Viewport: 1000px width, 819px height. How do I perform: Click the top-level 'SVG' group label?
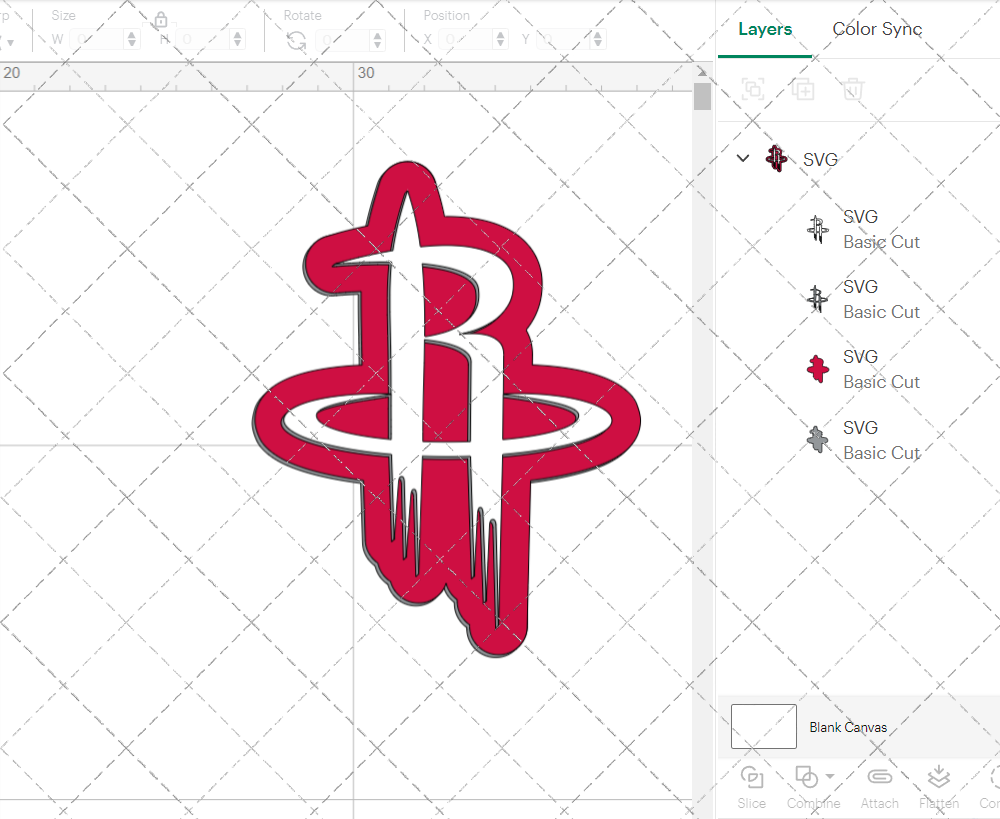(x=820, y=159)
